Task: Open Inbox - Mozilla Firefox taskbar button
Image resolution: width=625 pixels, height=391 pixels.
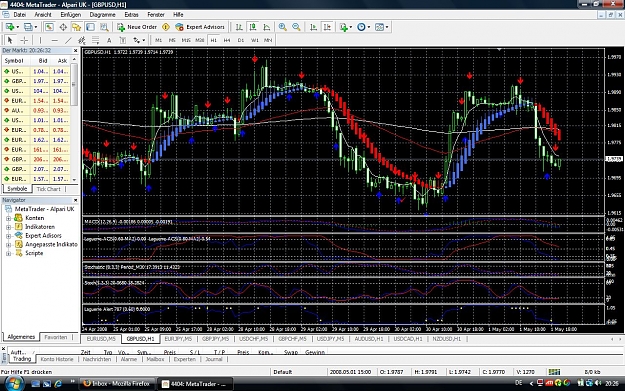Action: [117, 384]
